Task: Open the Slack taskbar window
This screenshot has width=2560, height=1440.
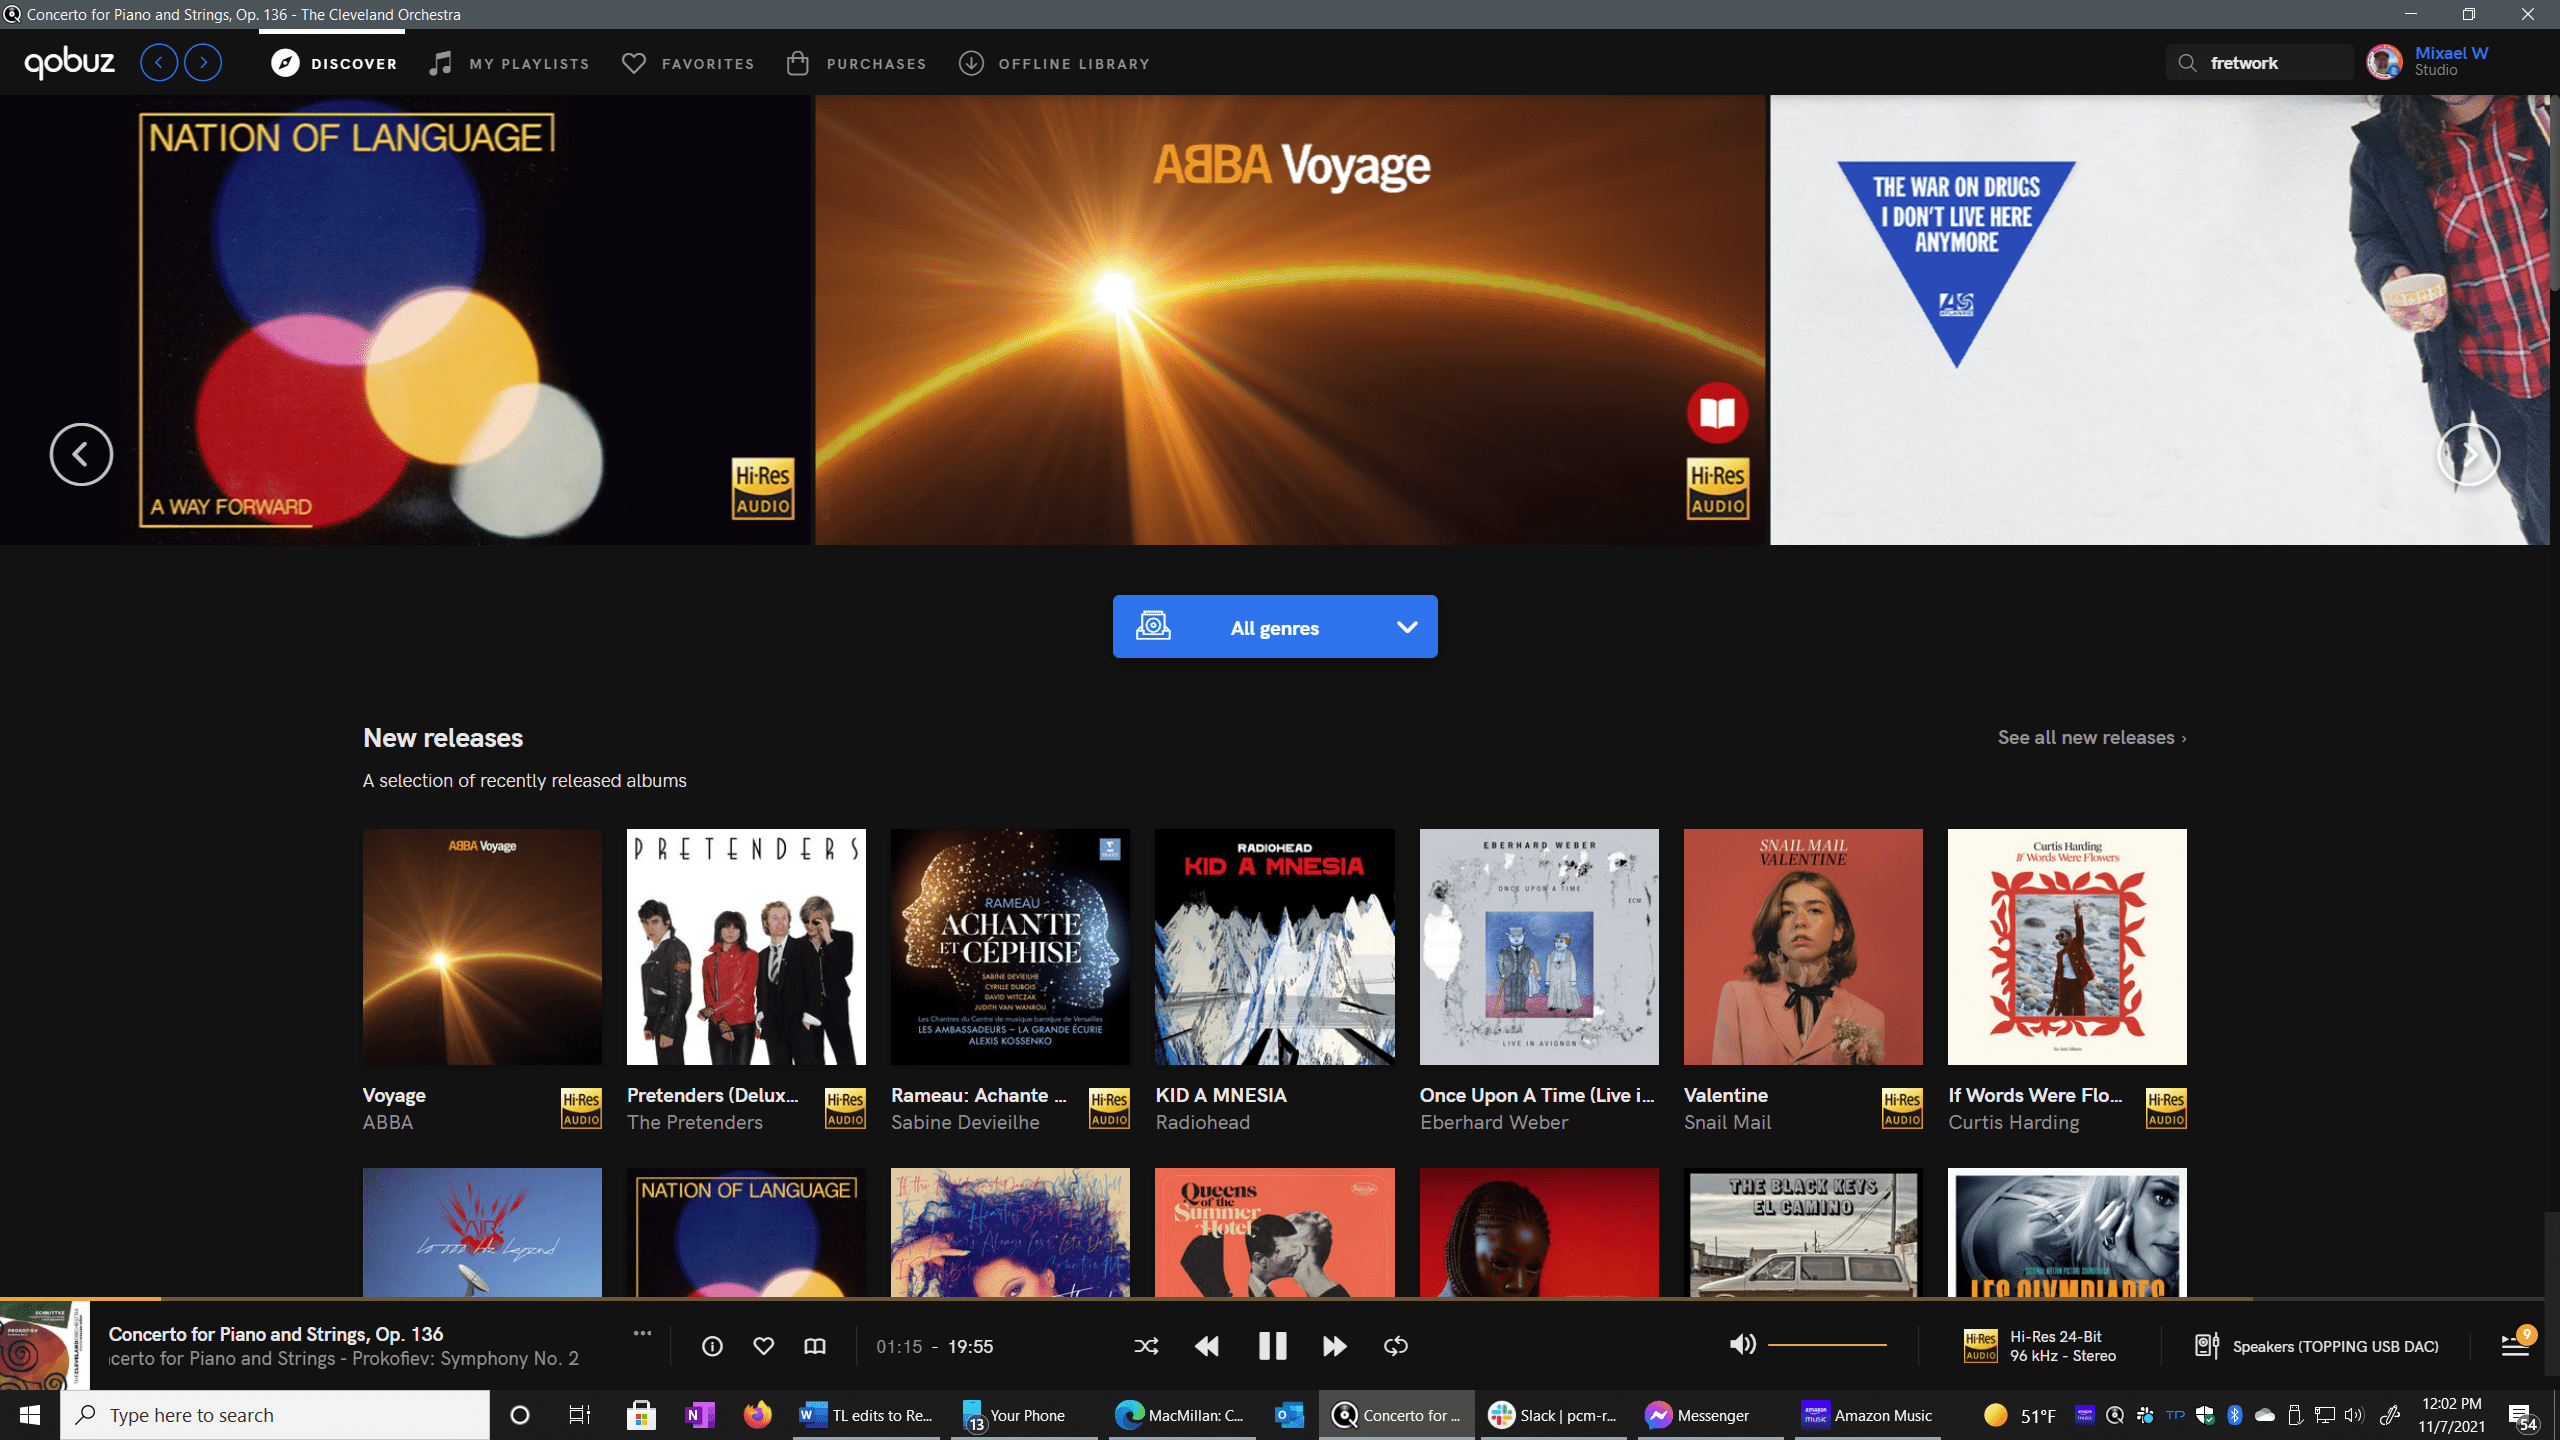Action: (x=1554, y=1415)
